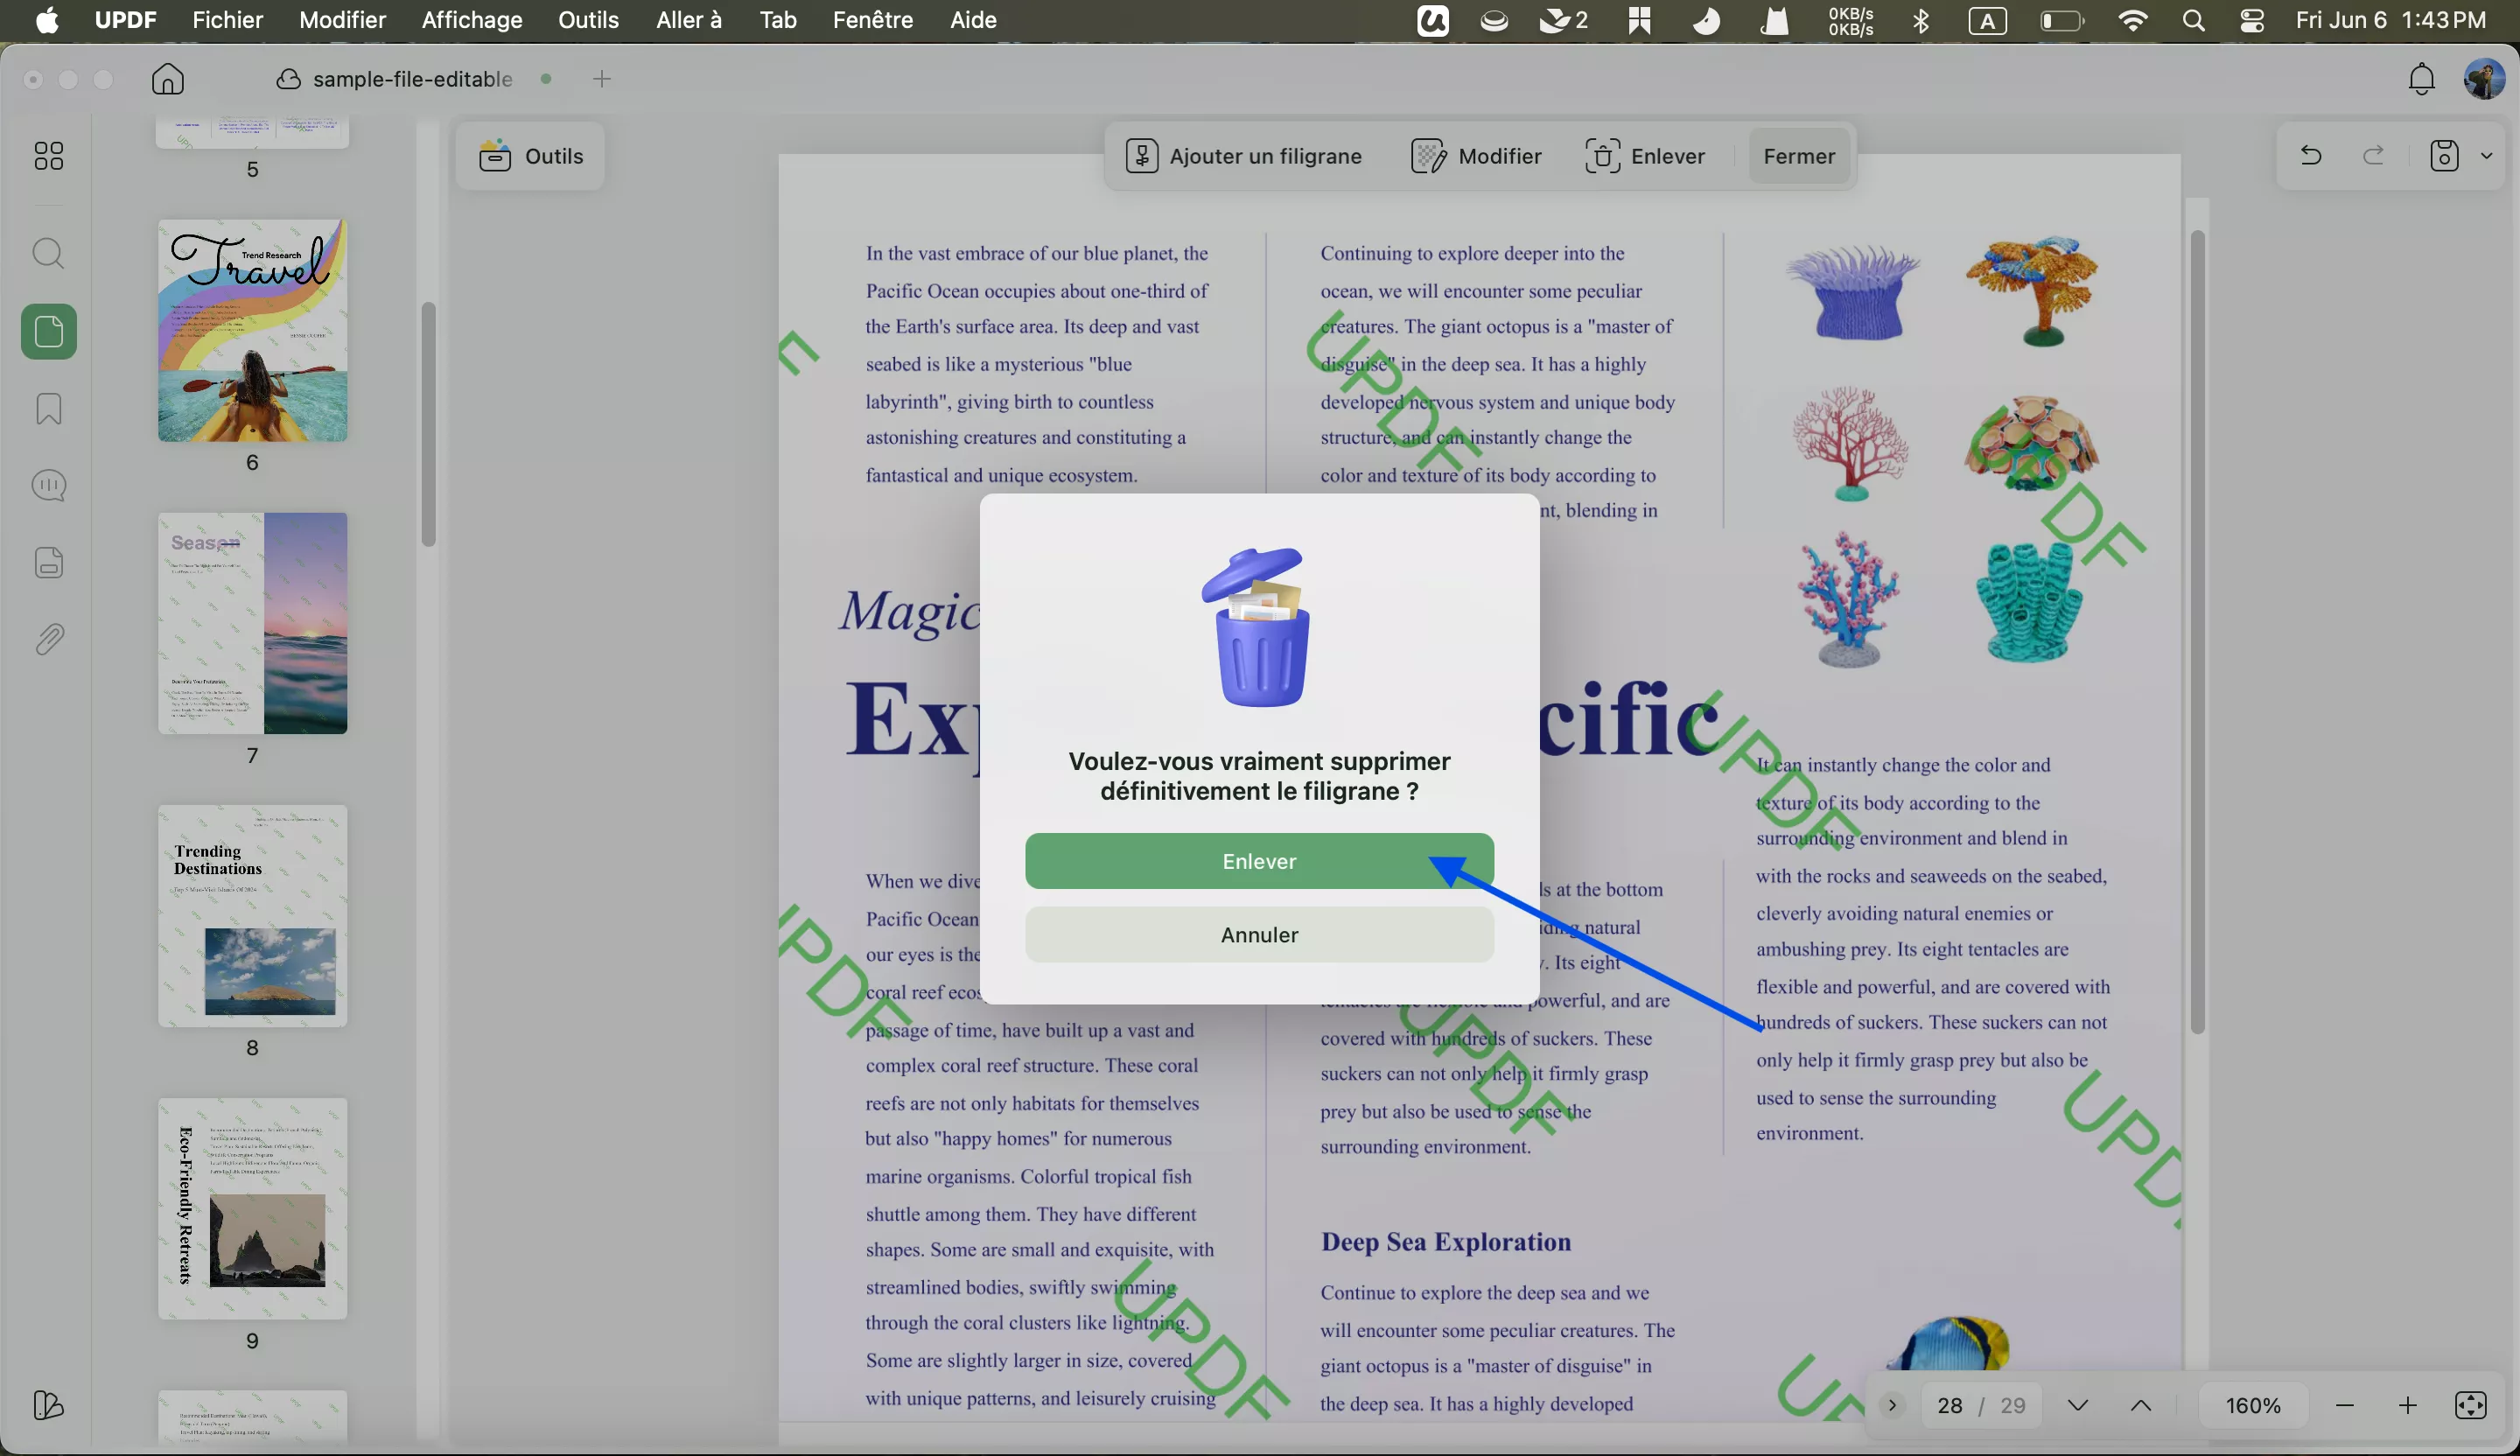2520x1456 pixels.
Task: Expand the save options dropdown arrow
Action: click(2487, 156)
